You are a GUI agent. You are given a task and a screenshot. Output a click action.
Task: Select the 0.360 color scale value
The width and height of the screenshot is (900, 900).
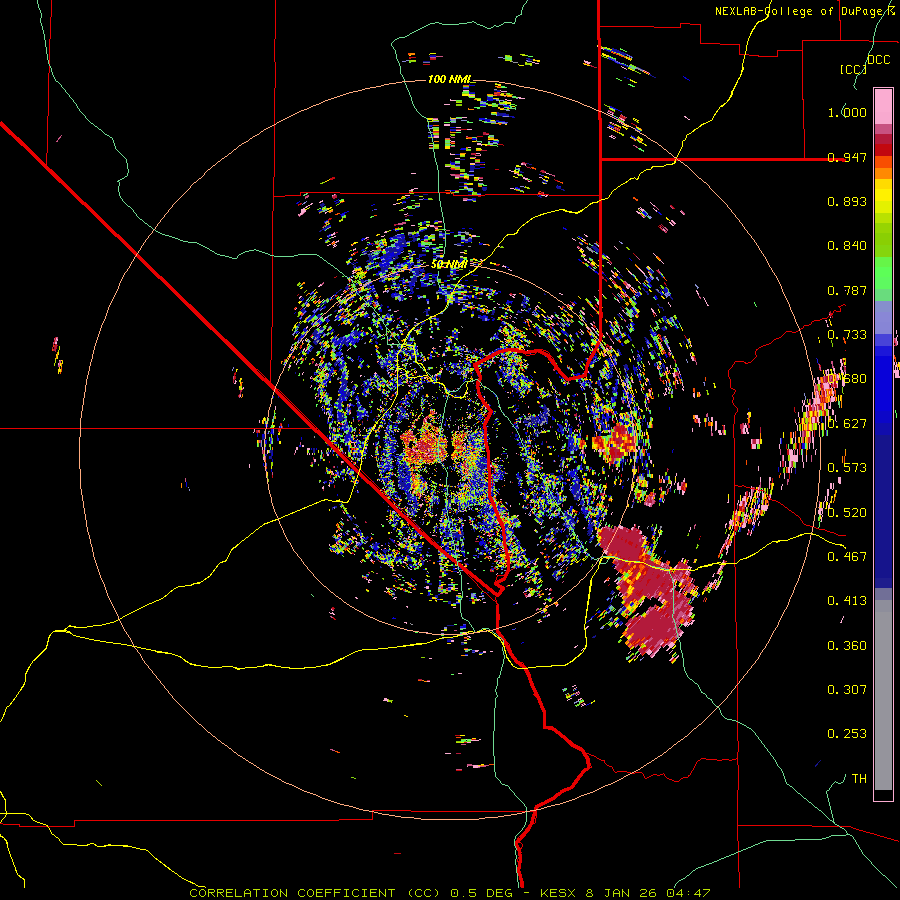pyautogui.click(x=847, y=646)
